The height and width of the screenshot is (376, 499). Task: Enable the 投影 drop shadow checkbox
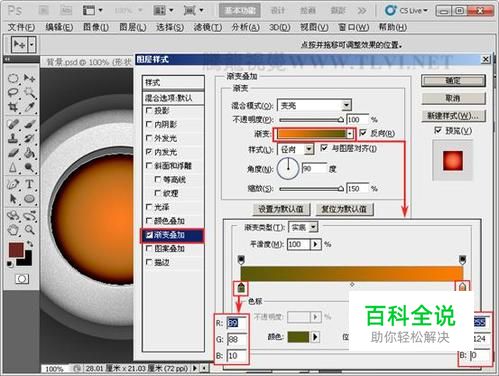[149, 110]
